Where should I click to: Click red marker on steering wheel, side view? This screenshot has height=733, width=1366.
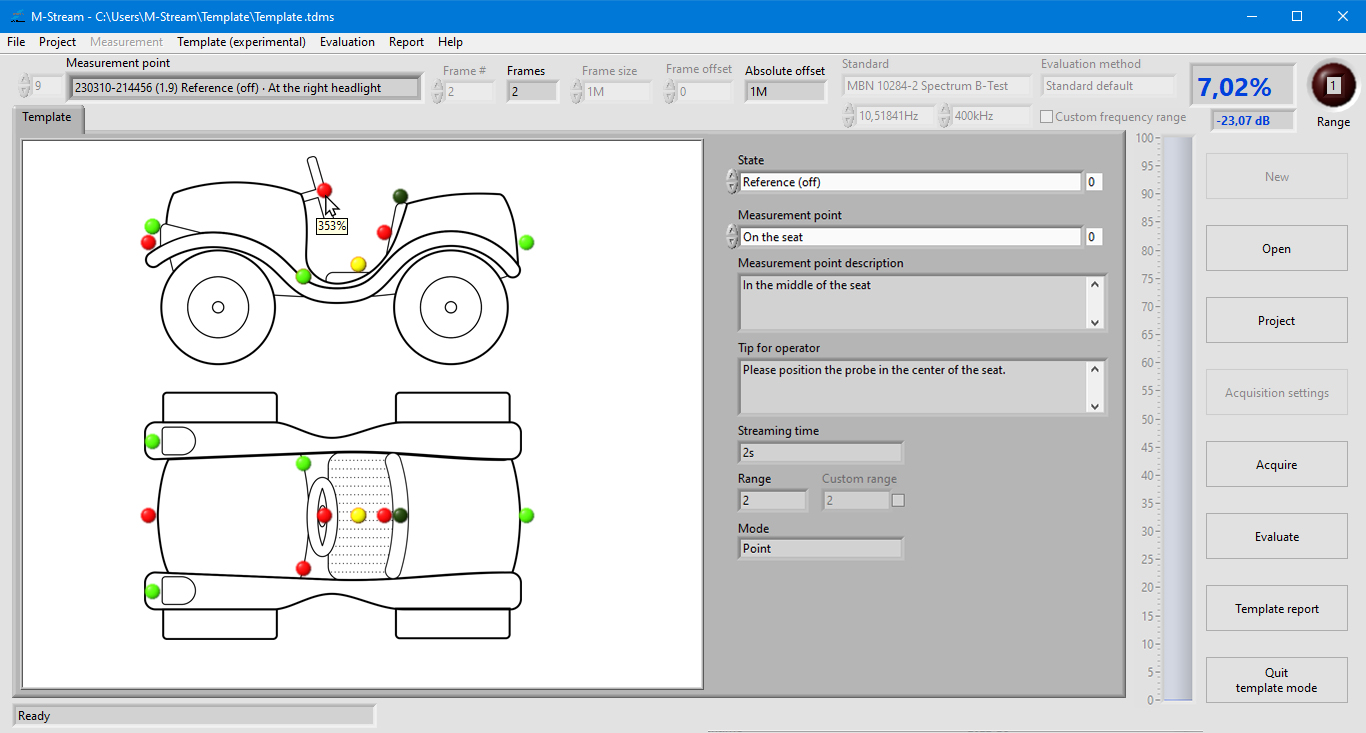pos(324,190)
